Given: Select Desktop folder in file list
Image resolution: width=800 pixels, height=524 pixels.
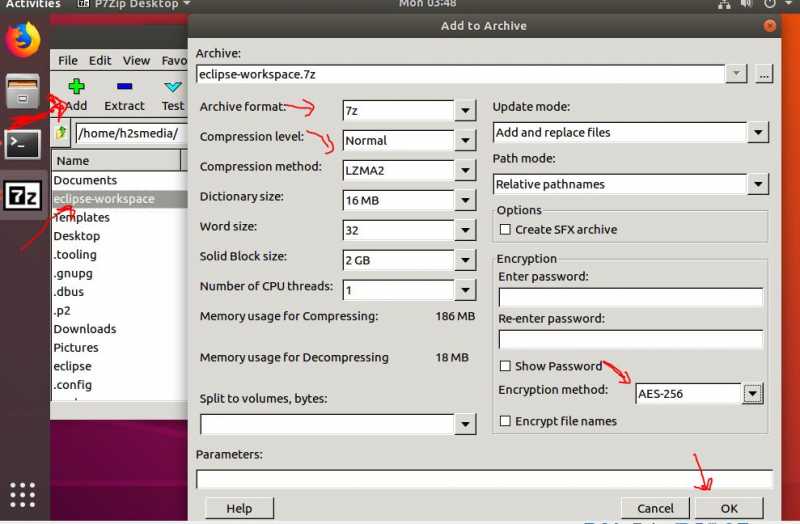Looking at the screenshot, I should 77,236.
